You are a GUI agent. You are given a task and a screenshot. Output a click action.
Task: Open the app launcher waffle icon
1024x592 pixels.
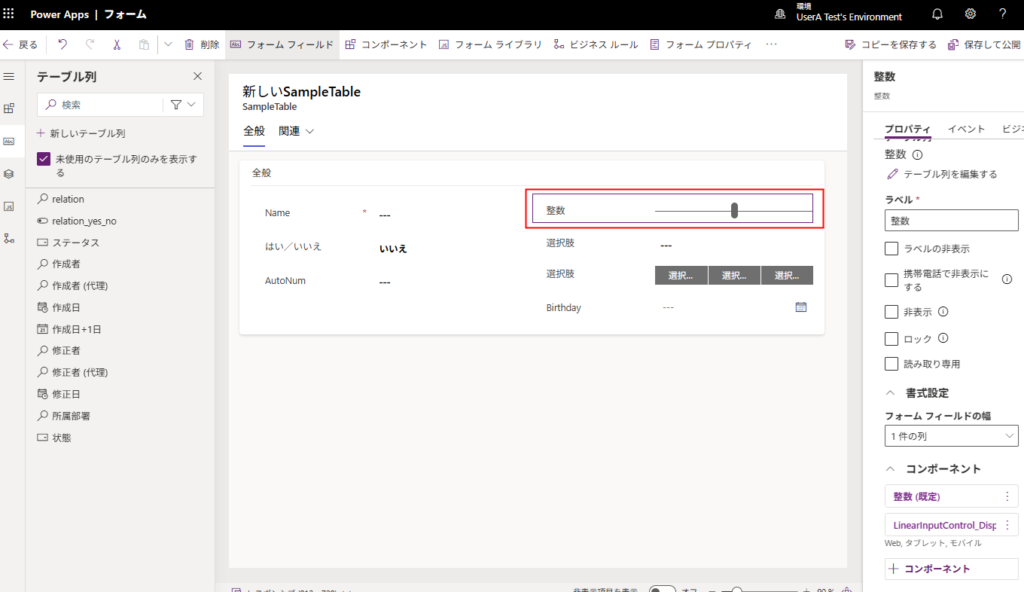pyautogui.click(x=10, y=14)
